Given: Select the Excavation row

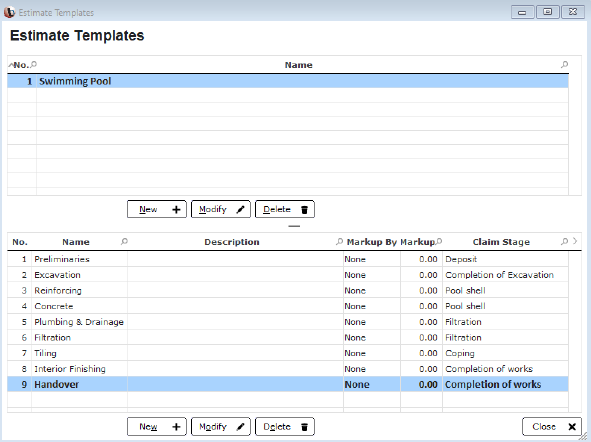Looking at the screenshot, I should pyautogui.click(x=288, y=275).
